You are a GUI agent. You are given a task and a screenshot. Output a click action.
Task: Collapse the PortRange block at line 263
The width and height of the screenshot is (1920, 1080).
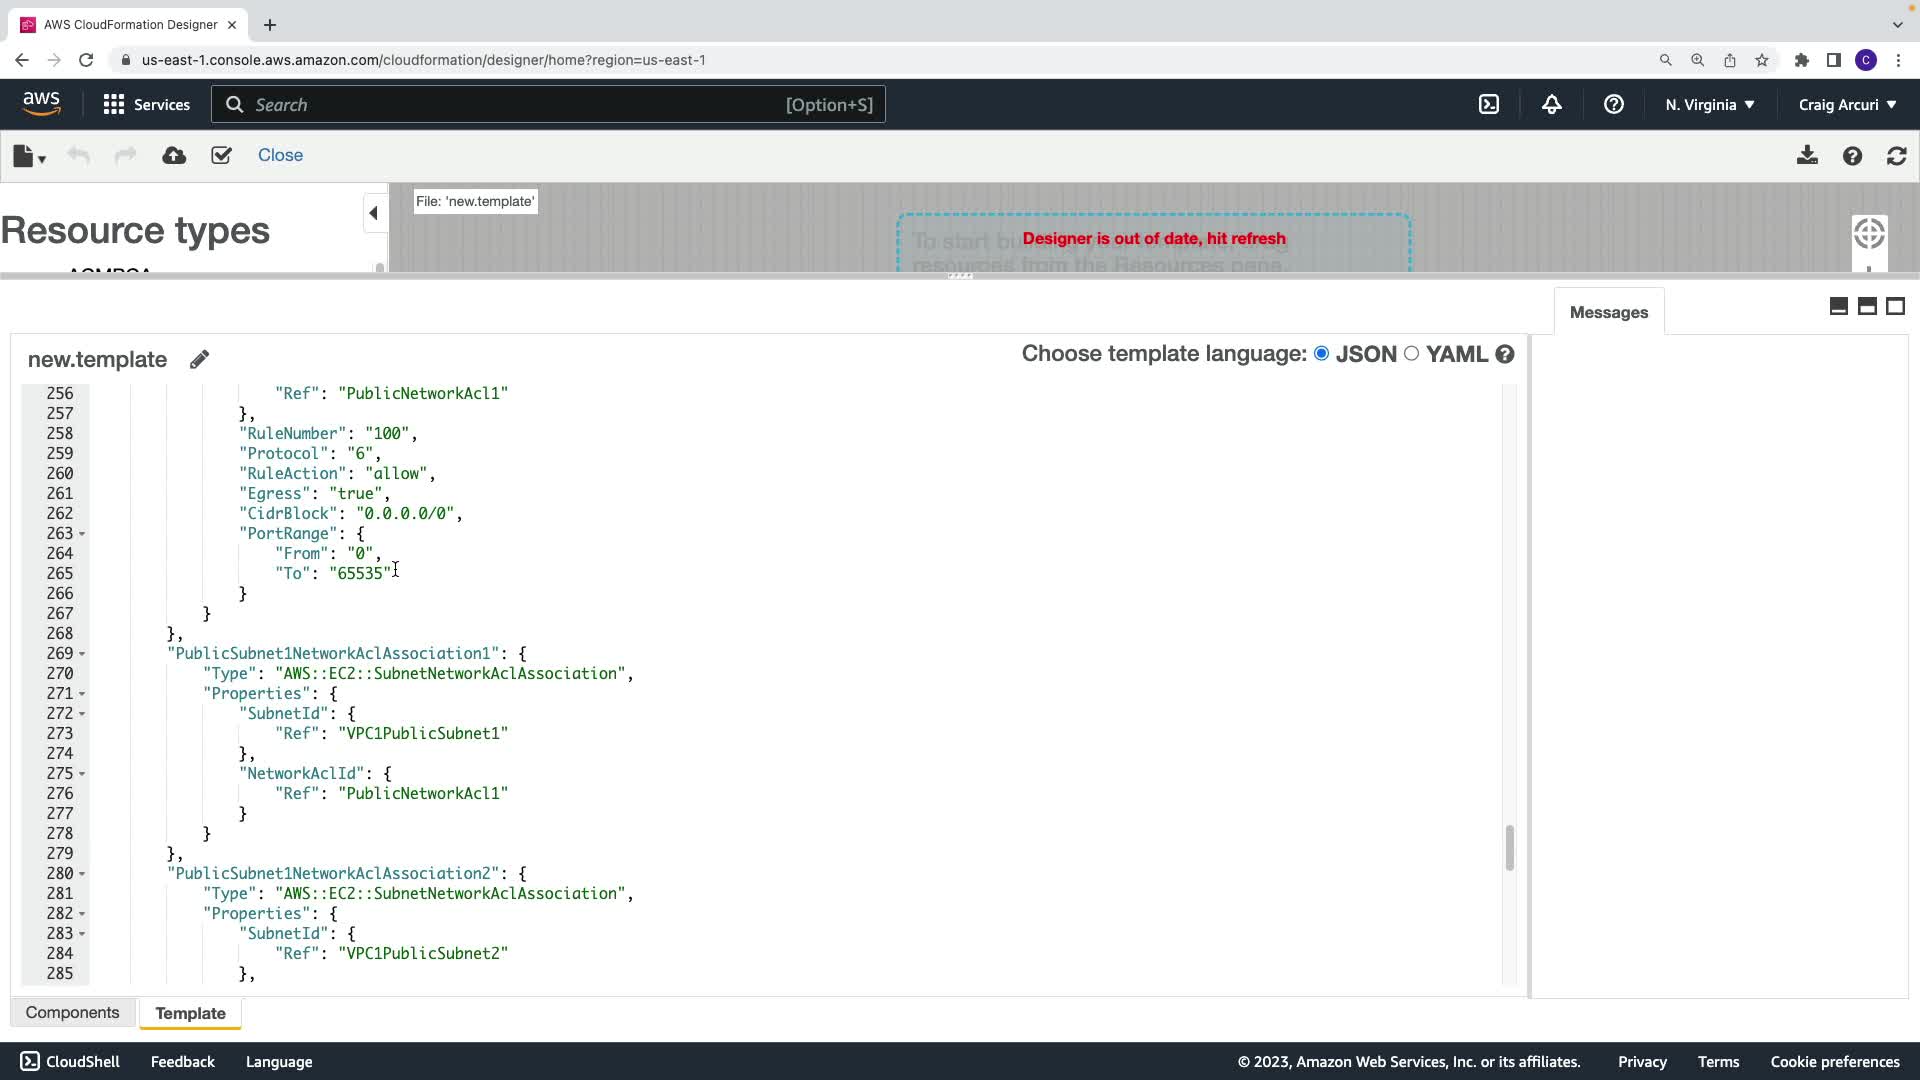coord(82,534)
